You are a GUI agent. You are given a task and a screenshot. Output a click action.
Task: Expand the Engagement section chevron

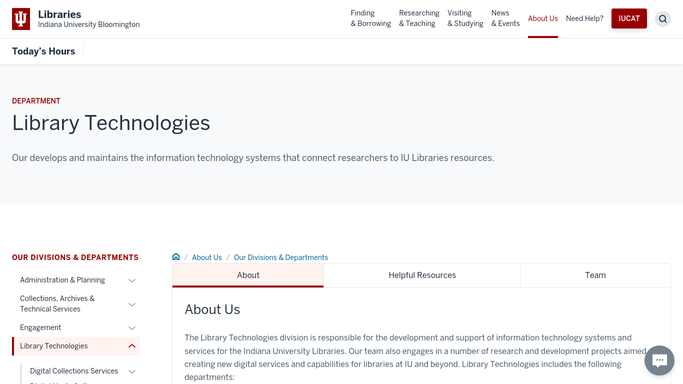pos(132,328)
